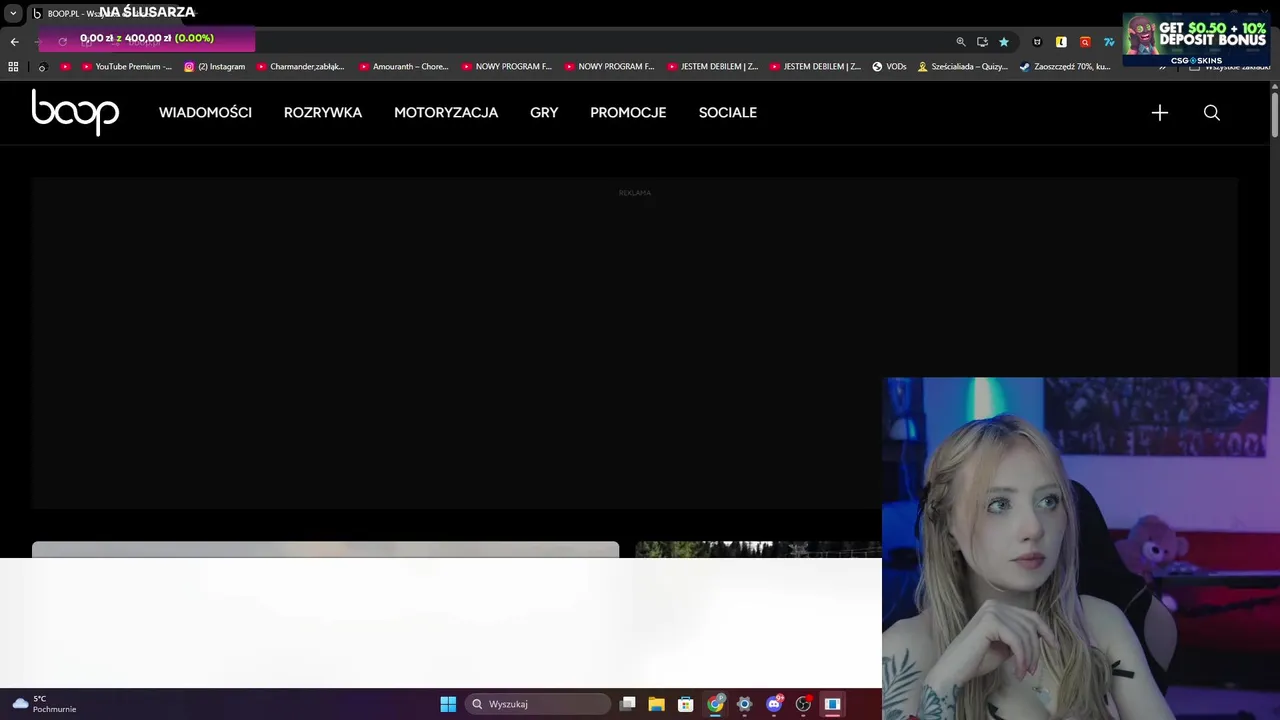Go to the SOCIALE section
1280x720 pixels.
point(728,113)
